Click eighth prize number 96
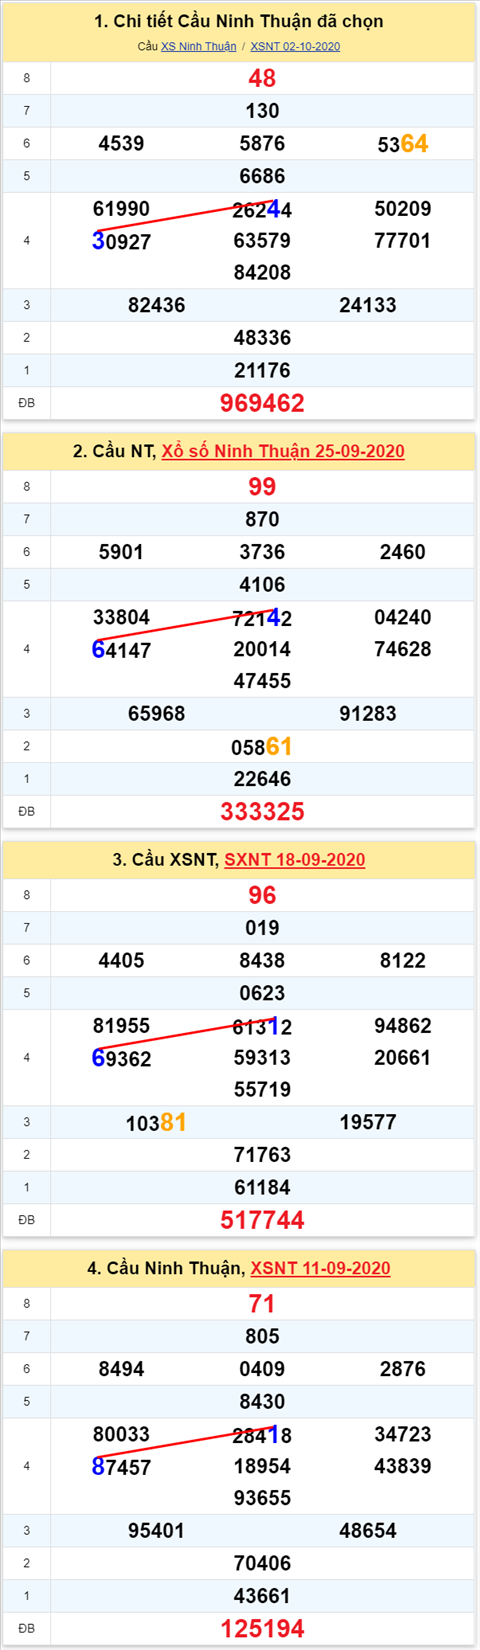480x1650 pixels. 262,895
